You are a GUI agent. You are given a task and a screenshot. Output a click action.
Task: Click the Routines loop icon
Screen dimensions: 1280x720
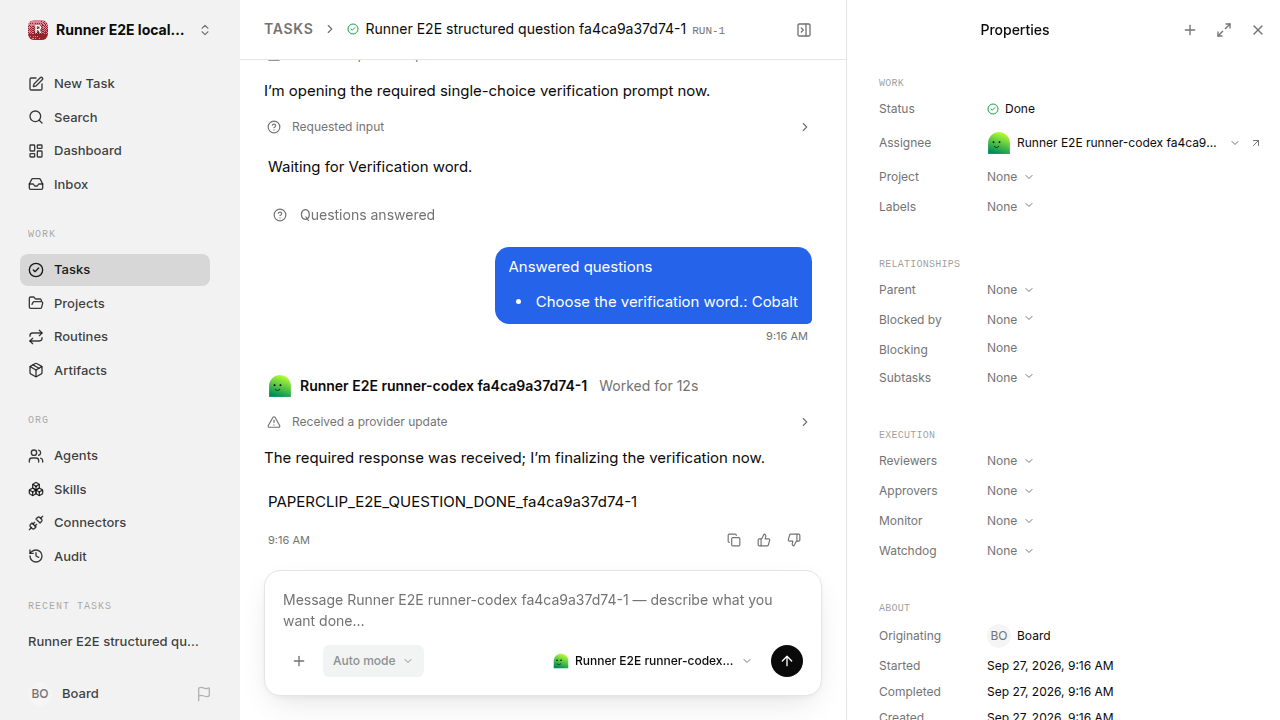tap(36, 337)
